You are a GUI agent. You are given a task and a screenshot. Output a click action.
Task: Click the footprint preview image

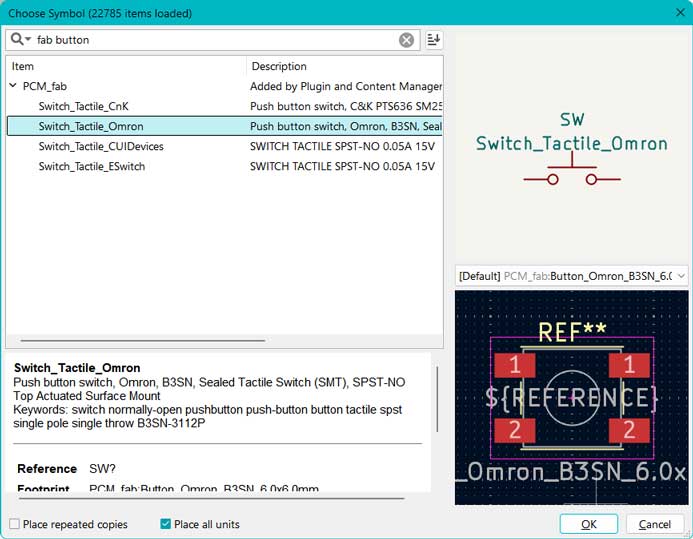click(571, 398)
